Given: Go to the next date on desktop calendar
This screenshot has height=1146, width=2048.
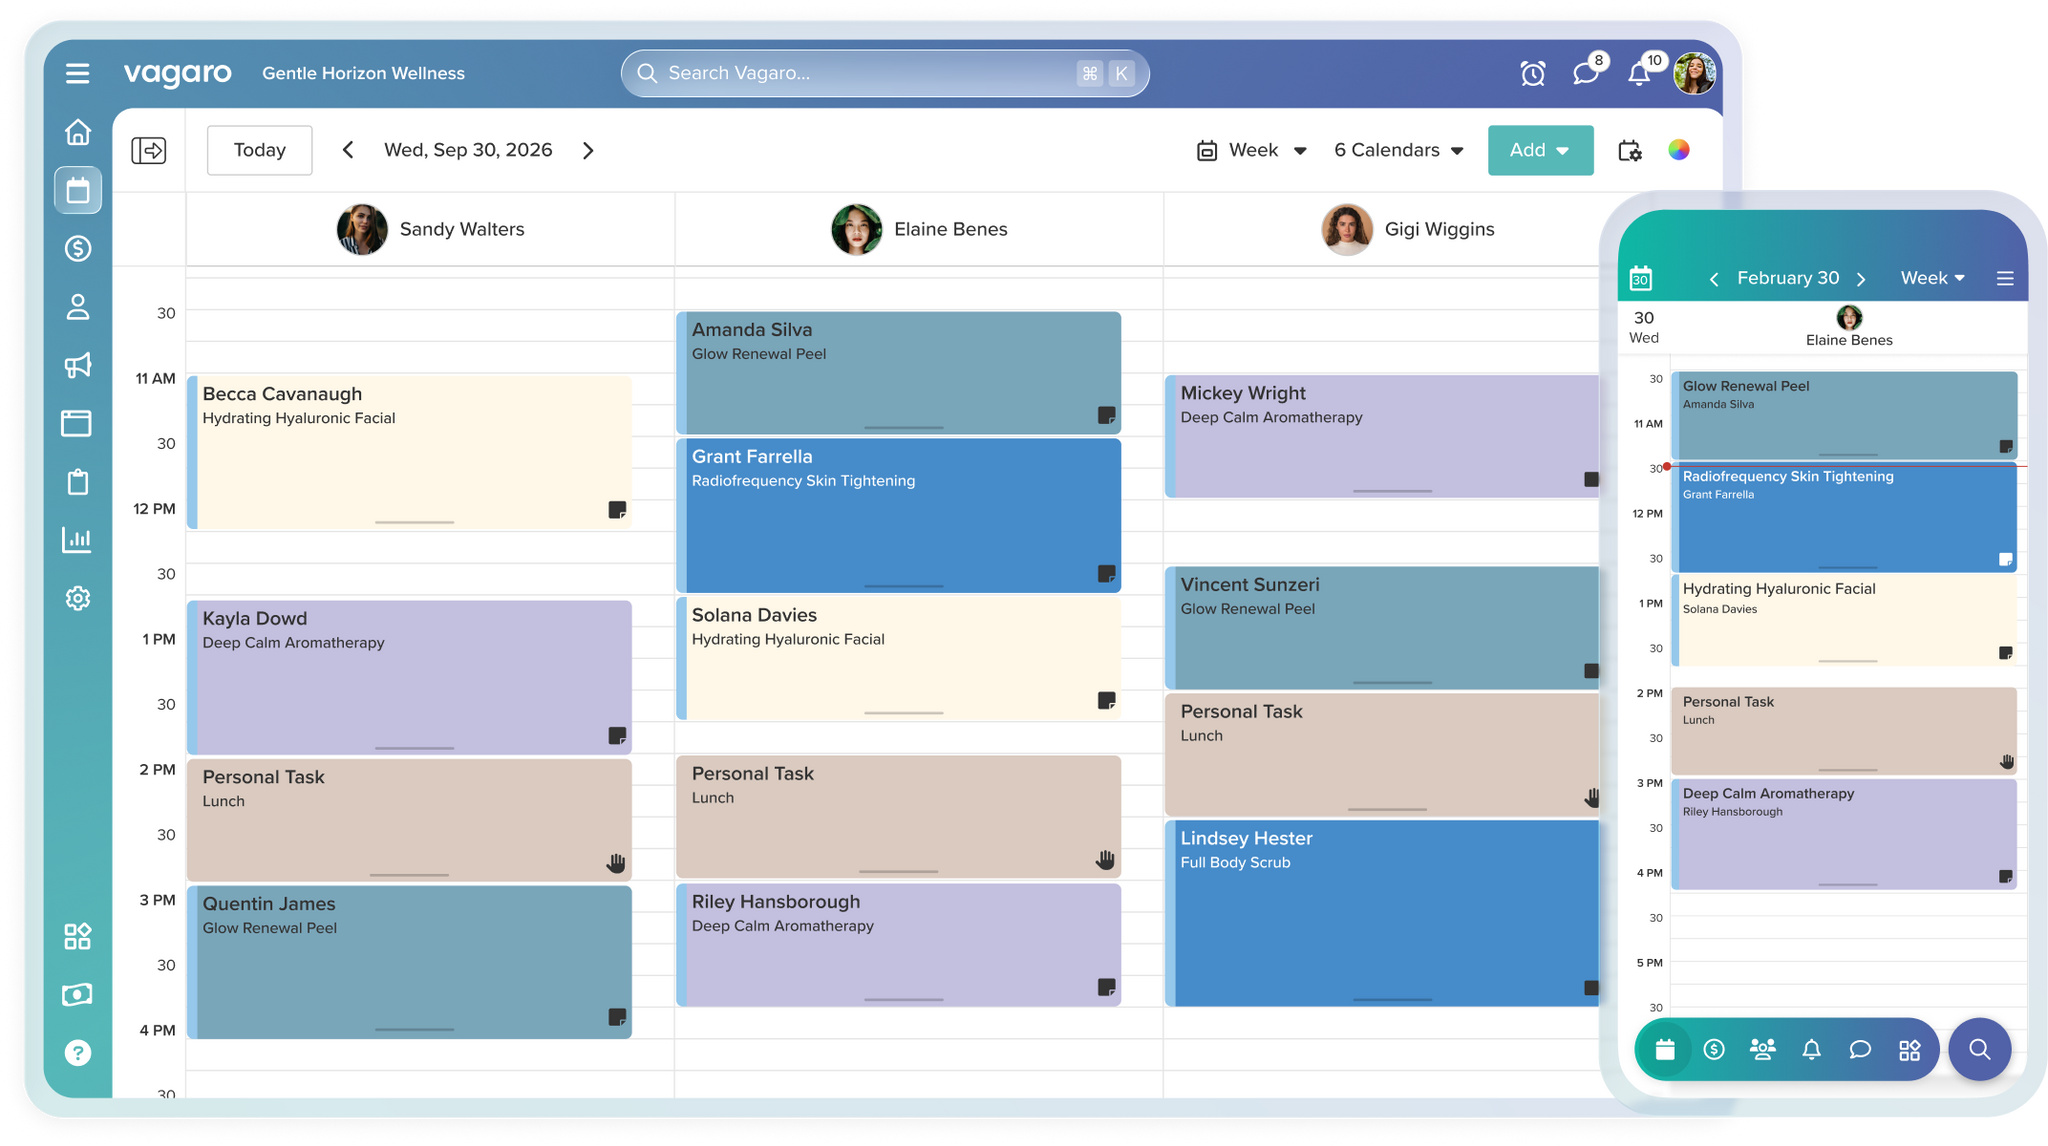Looking at the screenshot, I should click(x=588, y=150).
